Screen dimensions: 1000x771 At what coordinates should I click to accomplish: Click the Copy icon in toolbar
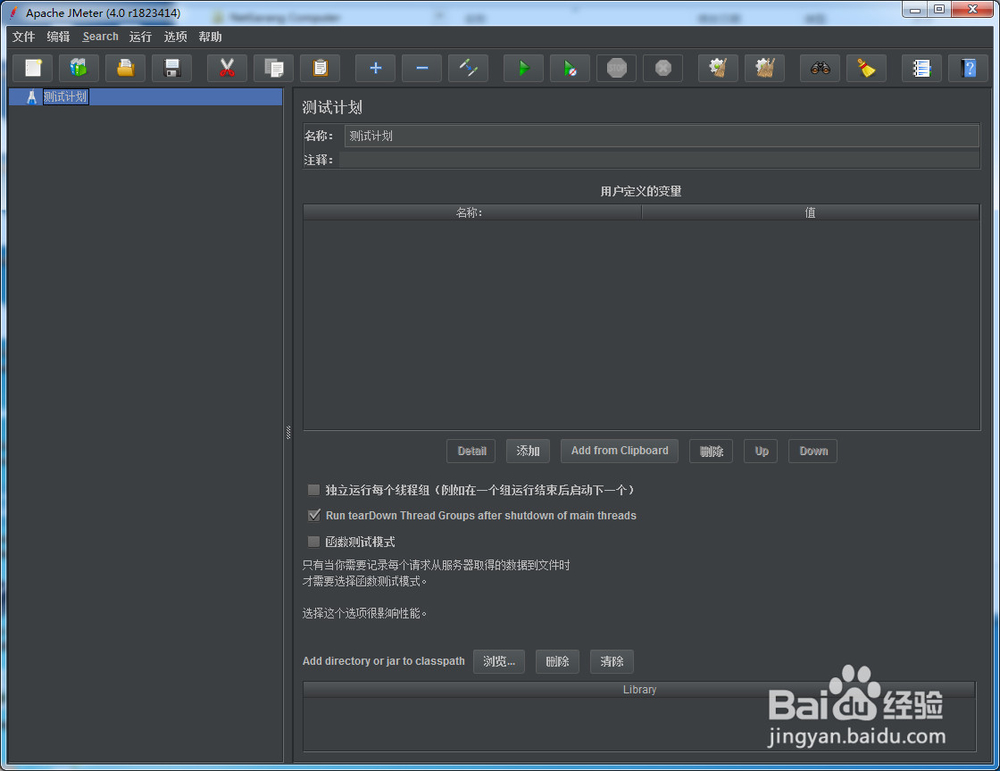pyautogui.click(x=274, y=68)
